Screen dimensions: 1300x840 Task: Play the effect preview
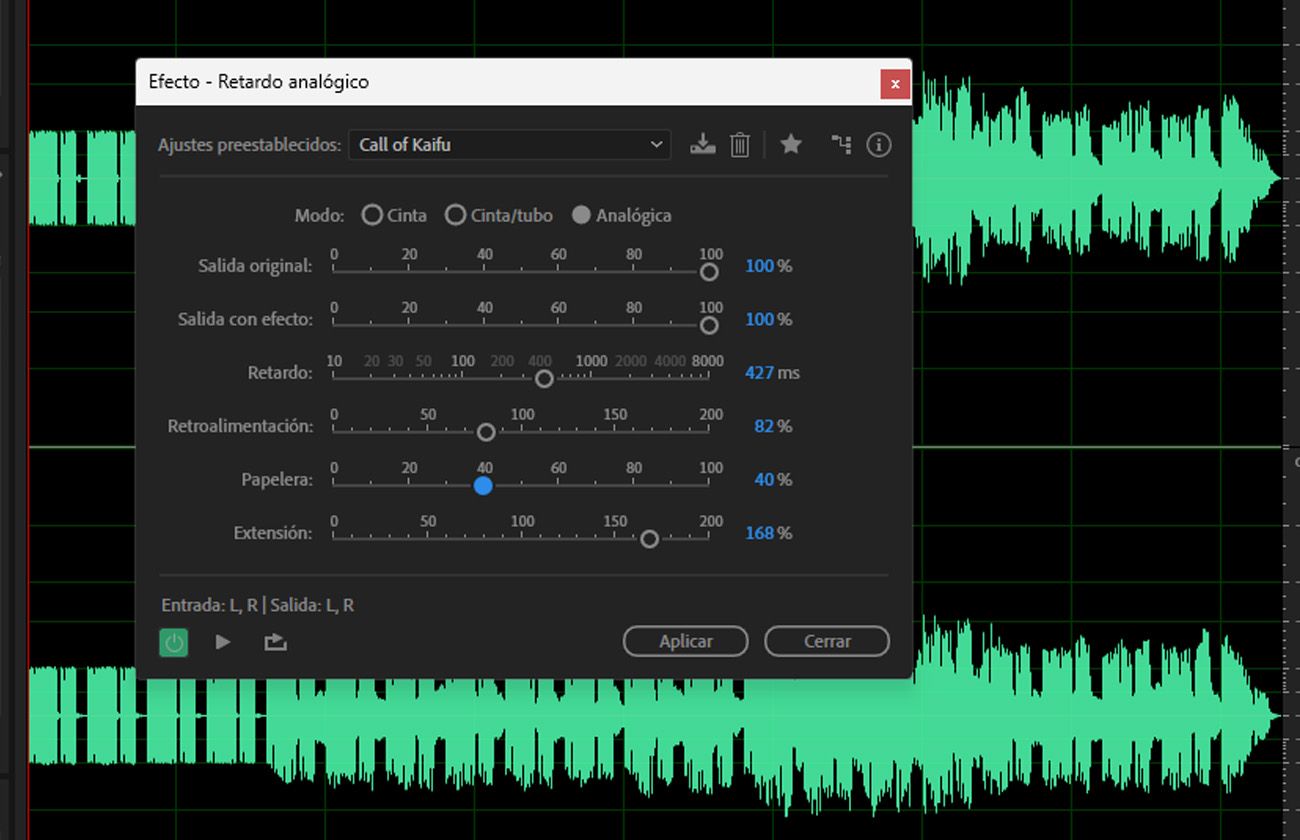223,642
